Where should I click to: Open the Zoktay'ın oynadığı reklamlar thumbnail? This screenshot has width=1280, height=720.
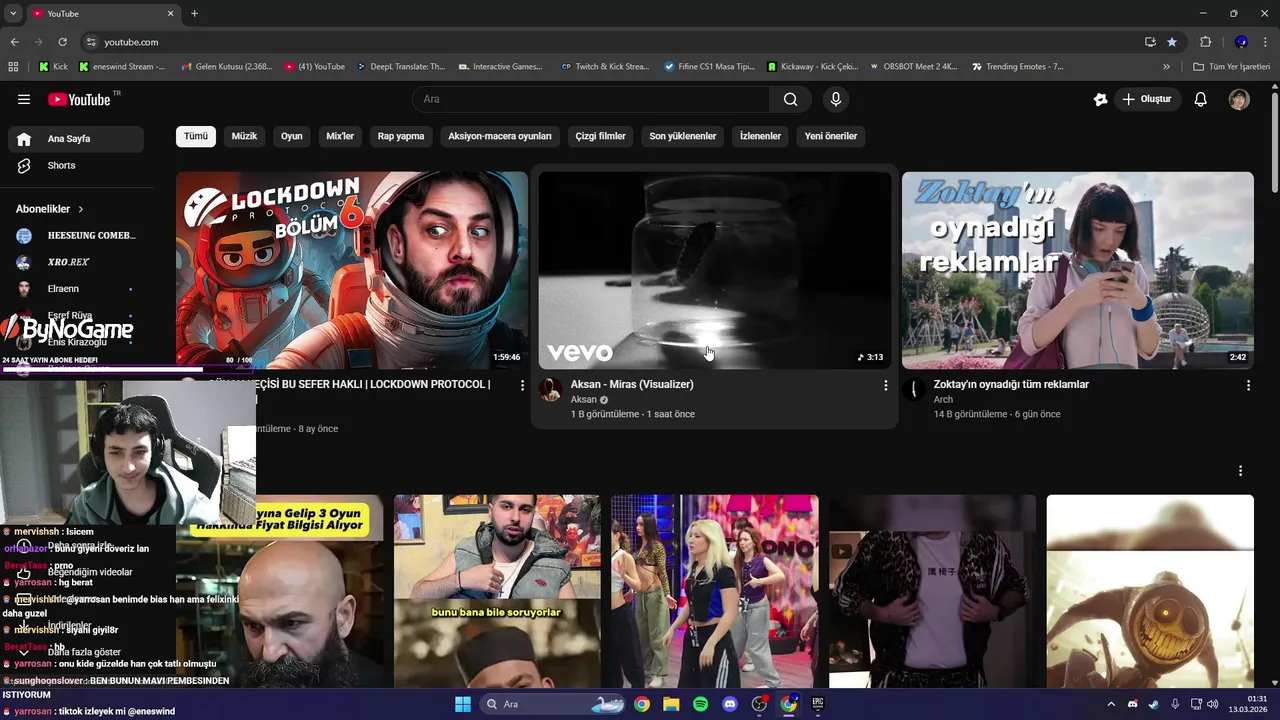(x=1077, y=270)
